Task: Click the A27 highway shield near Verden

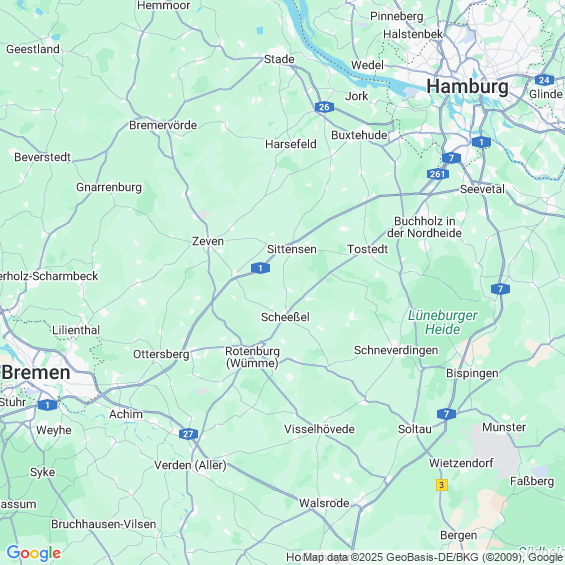Action: click(188, 434)
